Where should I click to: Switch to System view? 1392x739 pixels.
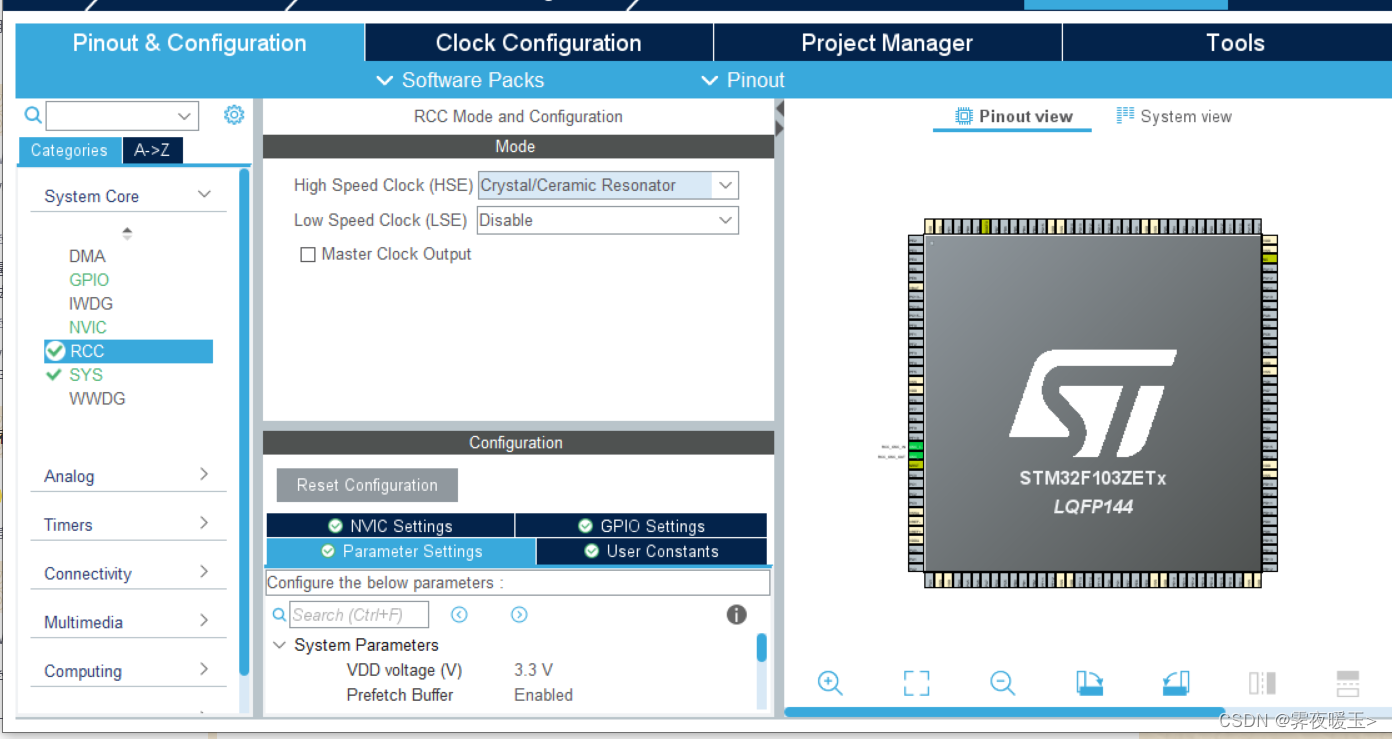point(1174,116)
